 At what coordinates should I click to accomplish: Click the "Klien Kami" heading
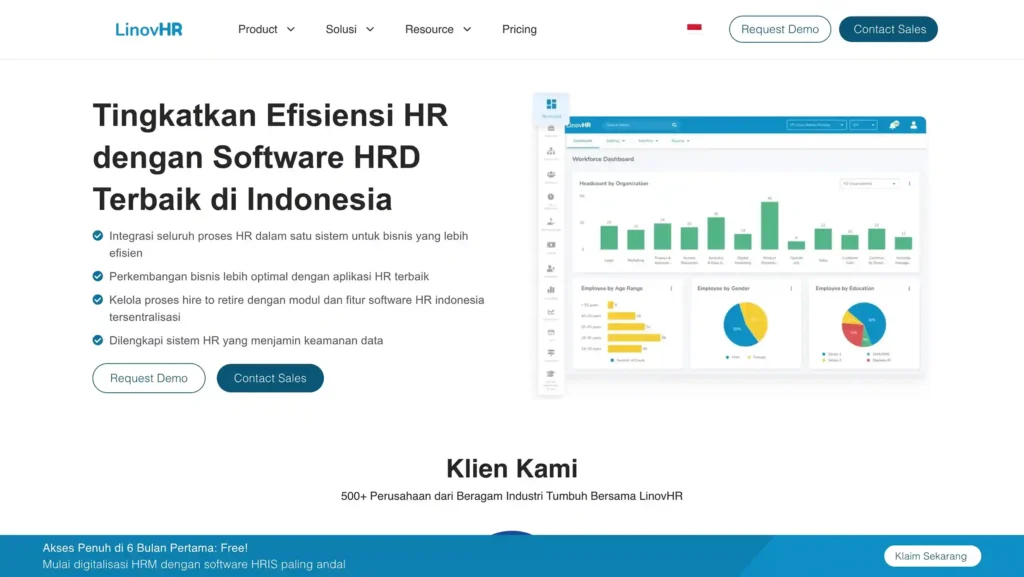(x=512, y=469)
